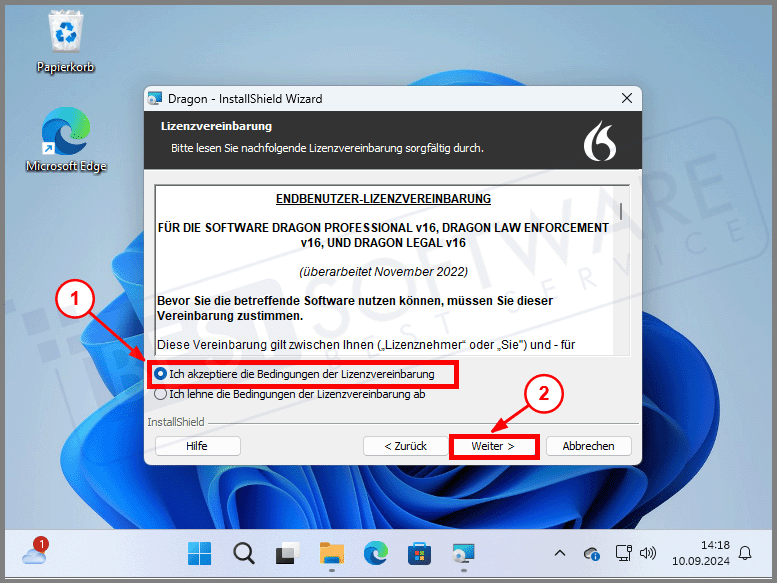Open the network tray icon
777x583 pixels.
pyautogui.click(x=623, y=553)
